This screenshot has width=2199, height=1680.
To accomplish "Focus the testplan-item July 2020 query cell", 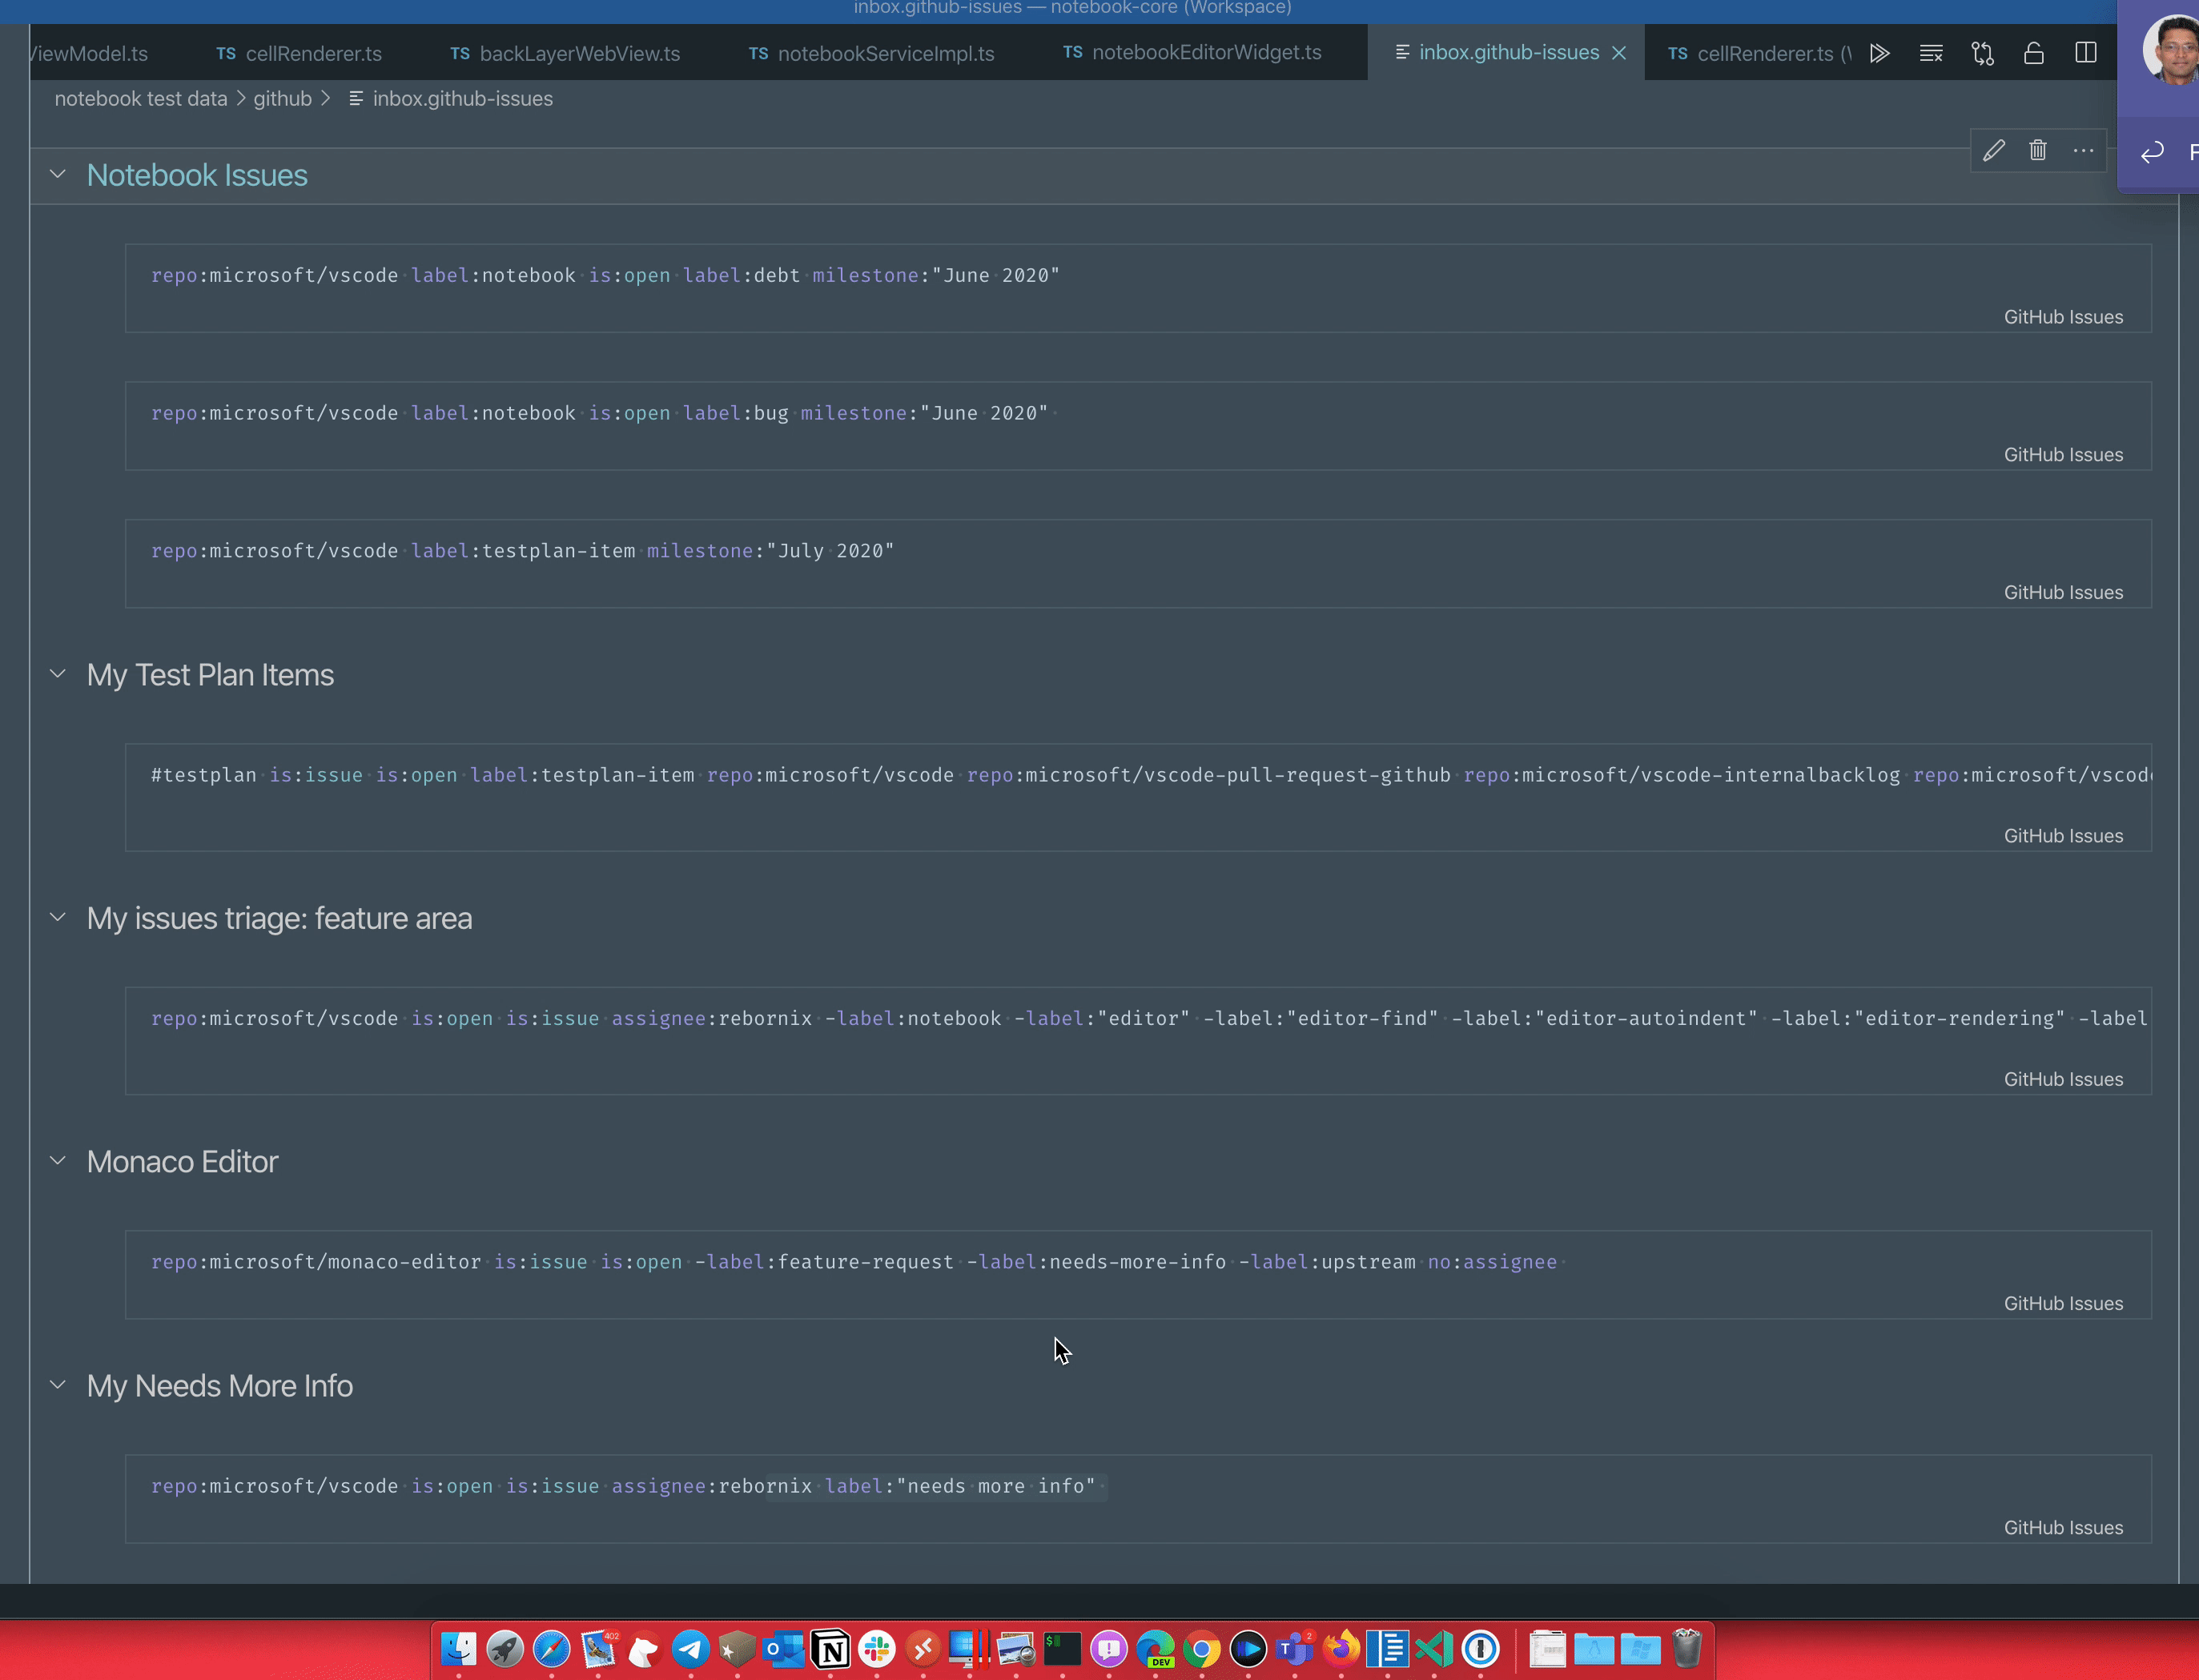I will pyautogui.click(x=1138, y=564).
